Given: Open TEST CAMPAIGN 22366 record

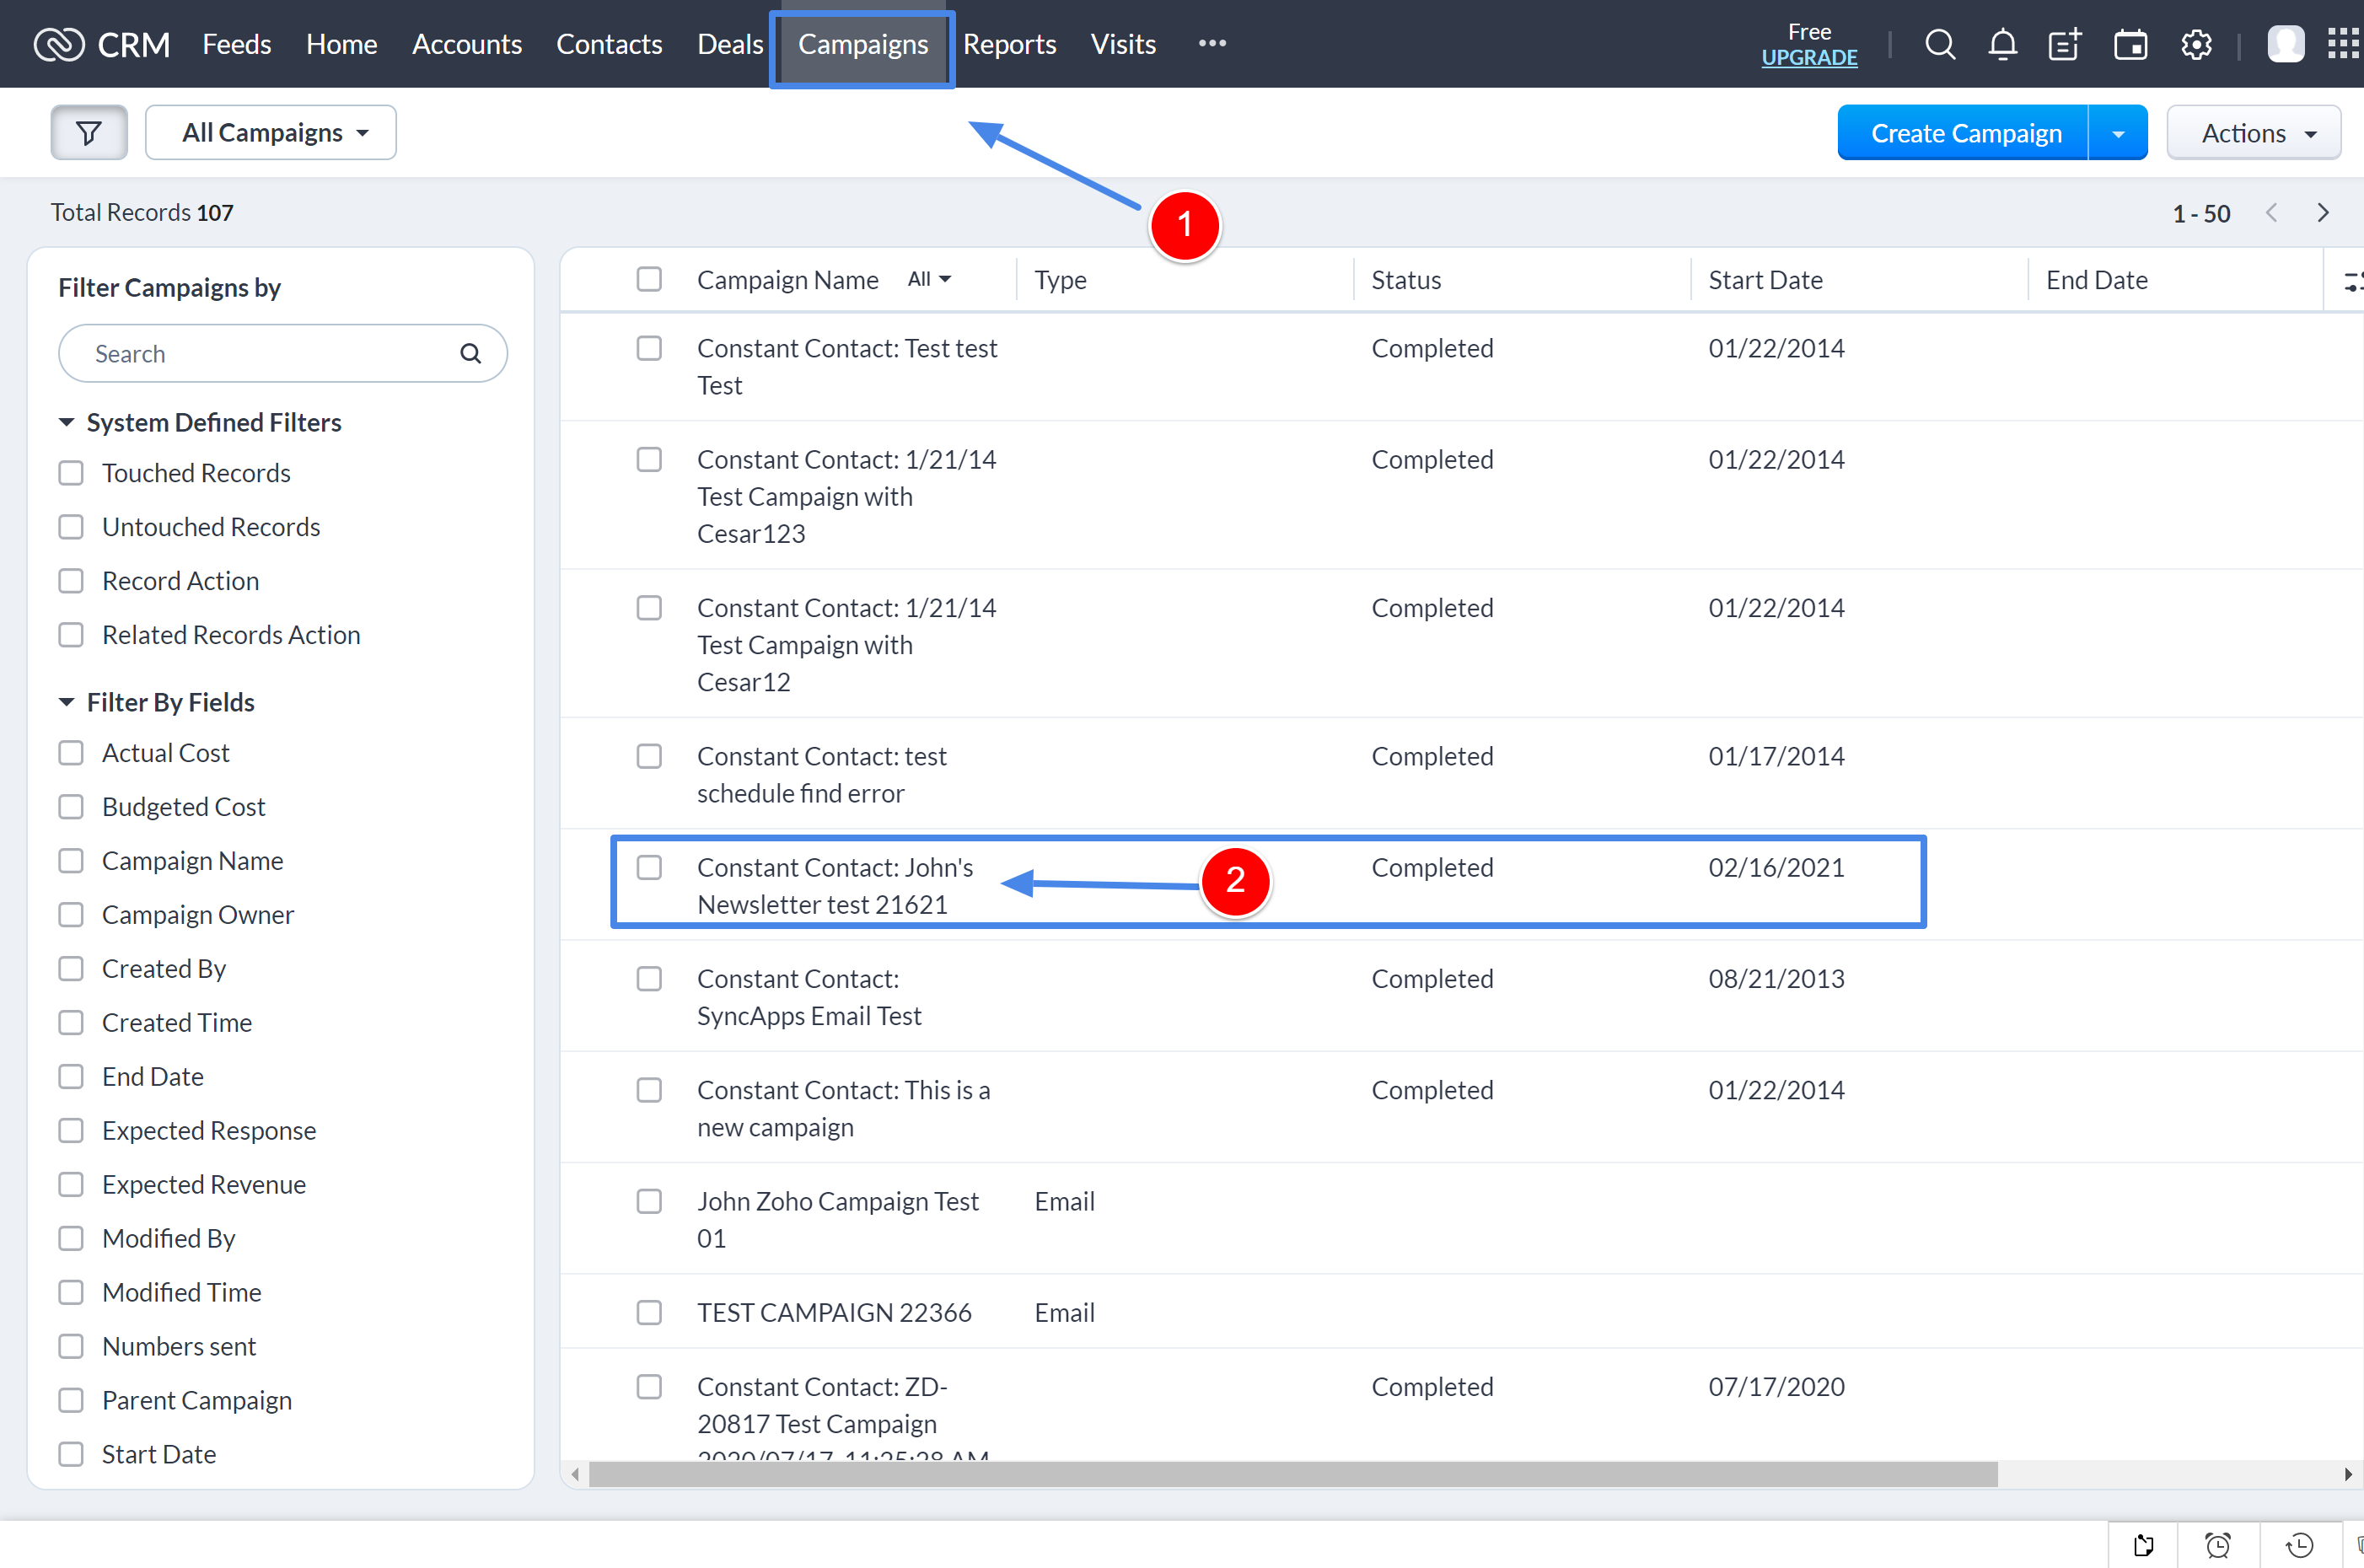Looking at the screenshot, I should coord(834,1313).
